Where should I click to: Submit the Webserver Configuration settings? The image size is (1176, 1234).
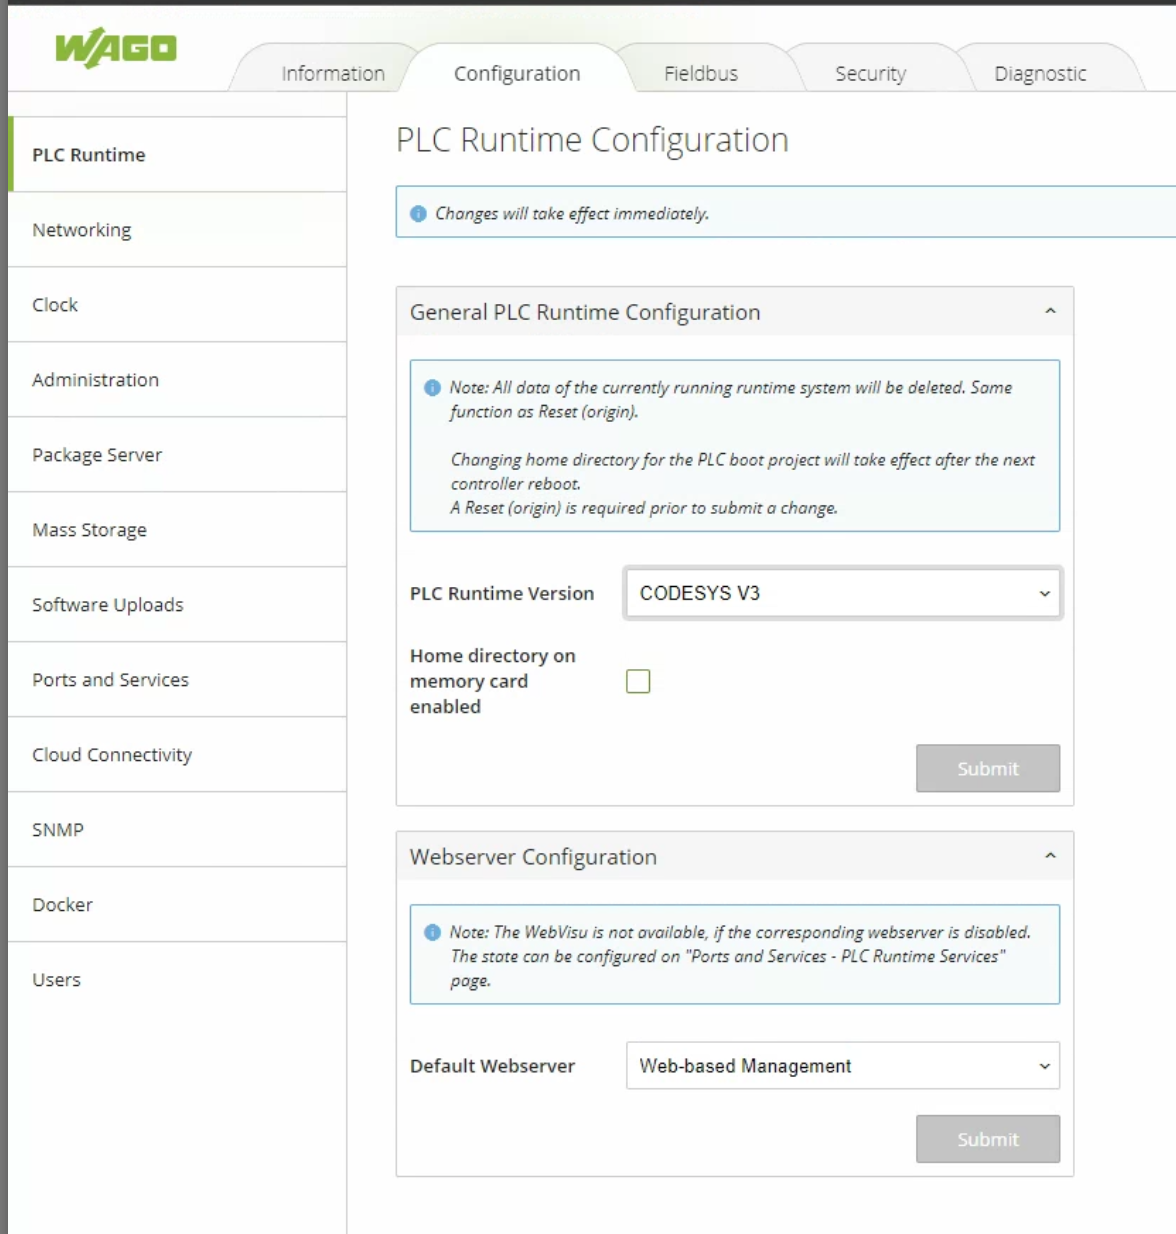(x=987, y=1139)
